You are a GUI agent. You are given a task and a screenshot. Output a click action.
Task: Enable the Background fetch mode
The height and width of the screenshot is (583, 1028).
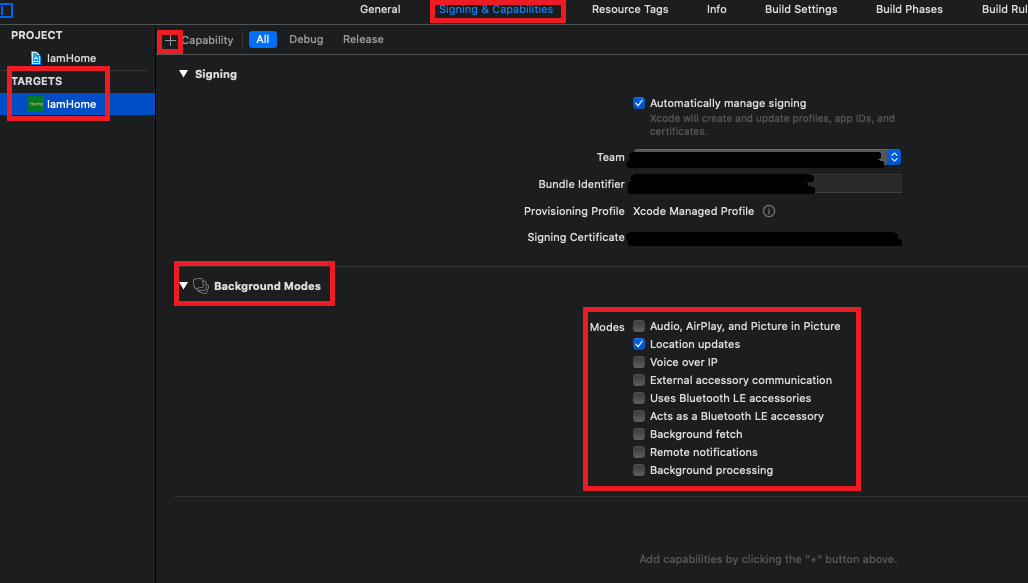point(639,434)
